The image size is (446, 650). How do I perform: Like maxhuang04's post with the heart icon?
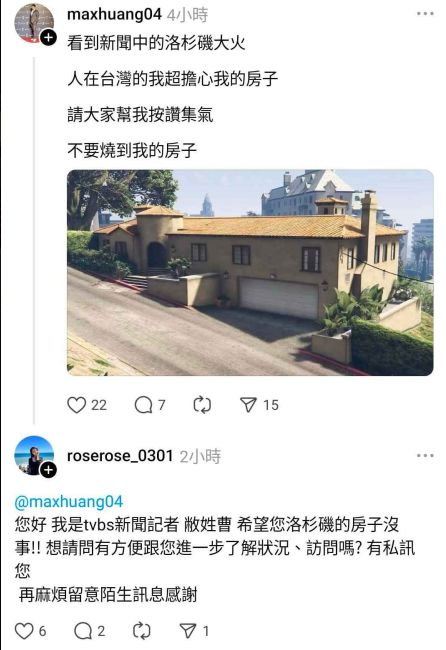click(x=77, y=405)
